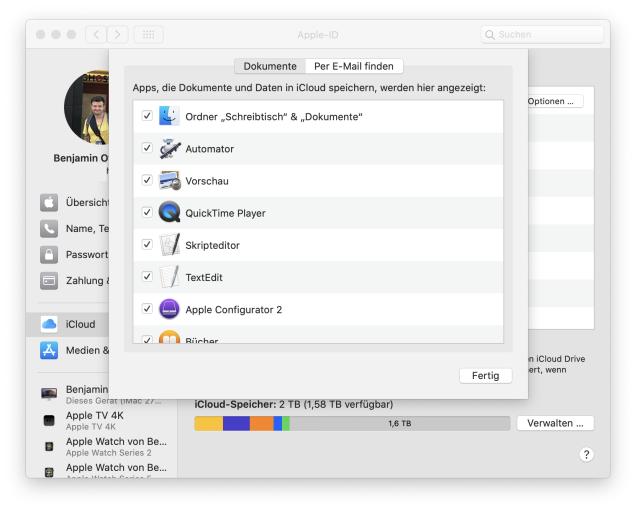Viewport: 636px width, 510px height.
Task: Click the QuickTime Player icon
Action: 169,212
